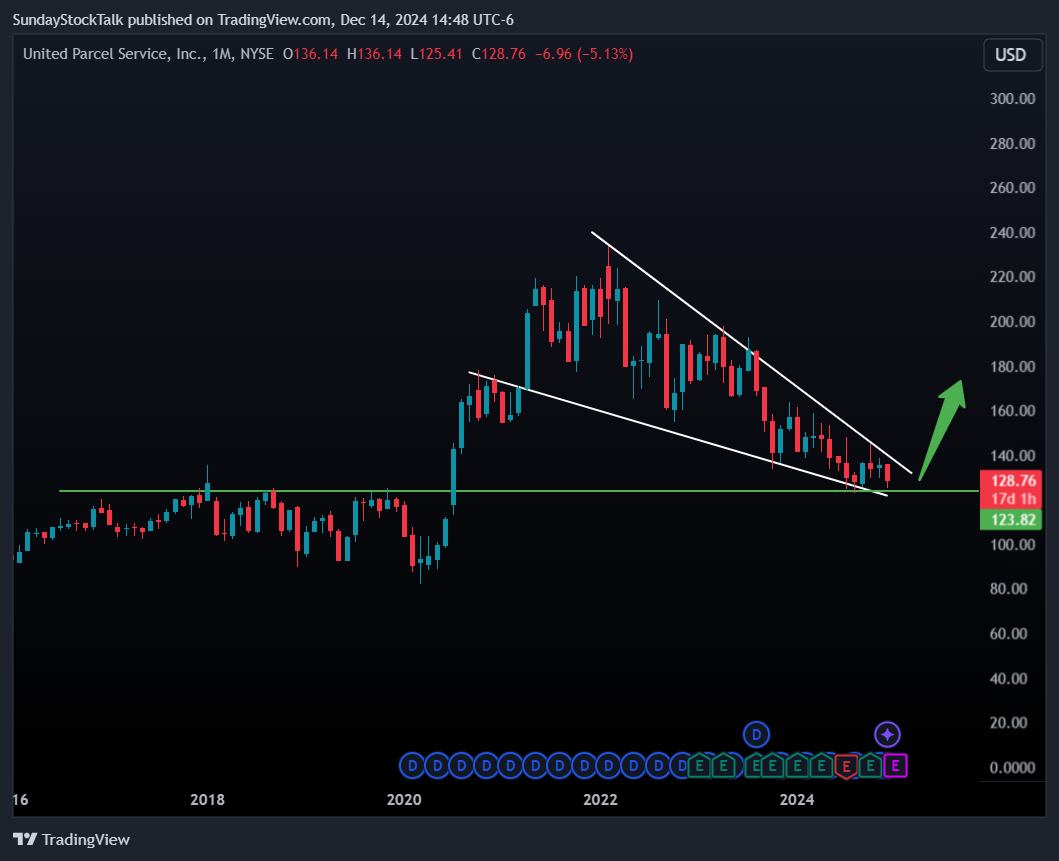Click the open value O136.14
1059x861 pixels.
point(310,54)
